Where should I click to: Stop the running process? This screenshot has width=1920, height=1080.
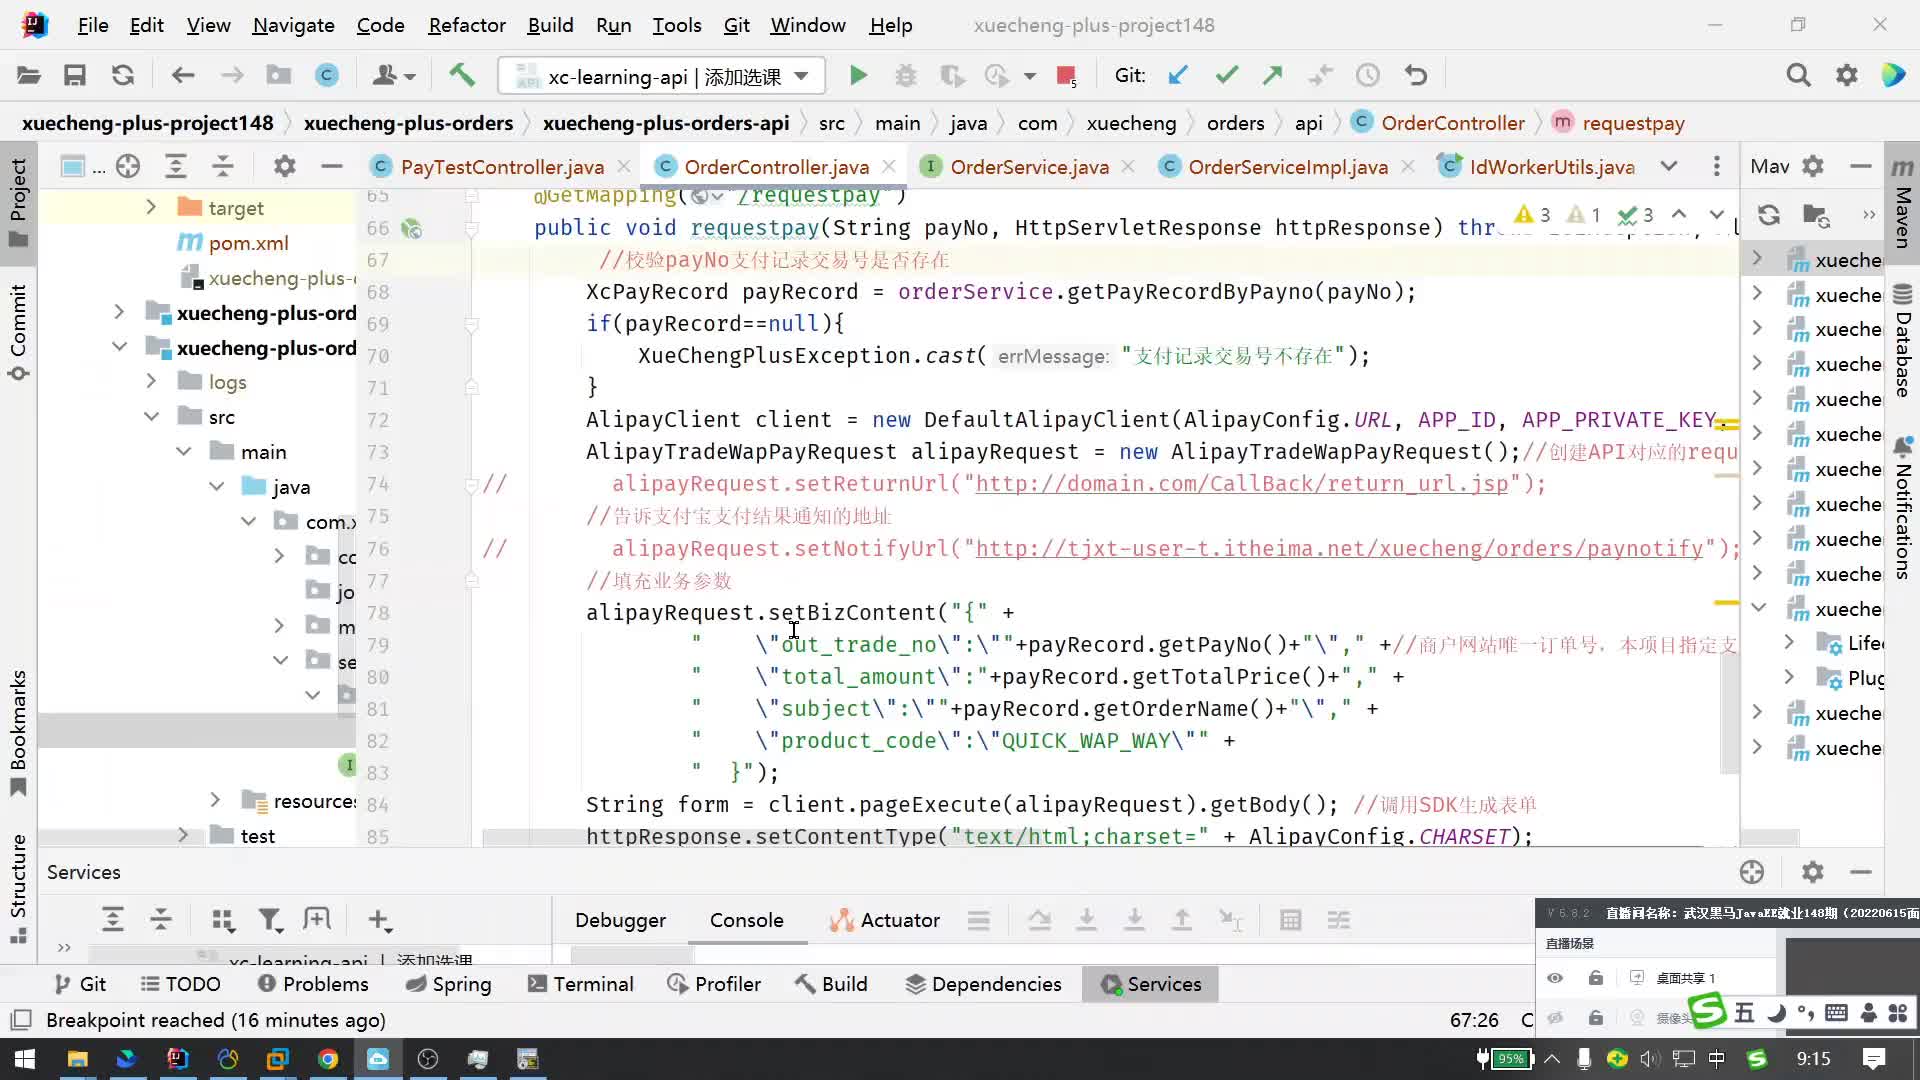[1066, 75]
